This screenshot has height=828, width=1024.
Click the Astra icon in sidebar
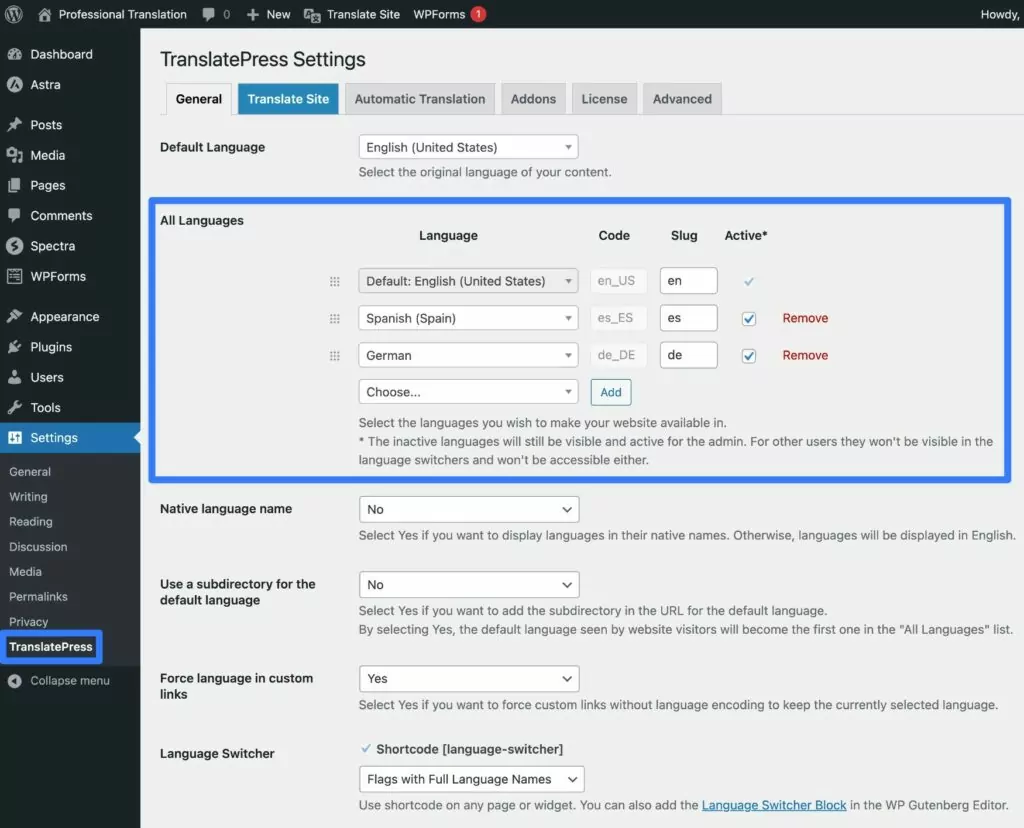pos(14,84)
